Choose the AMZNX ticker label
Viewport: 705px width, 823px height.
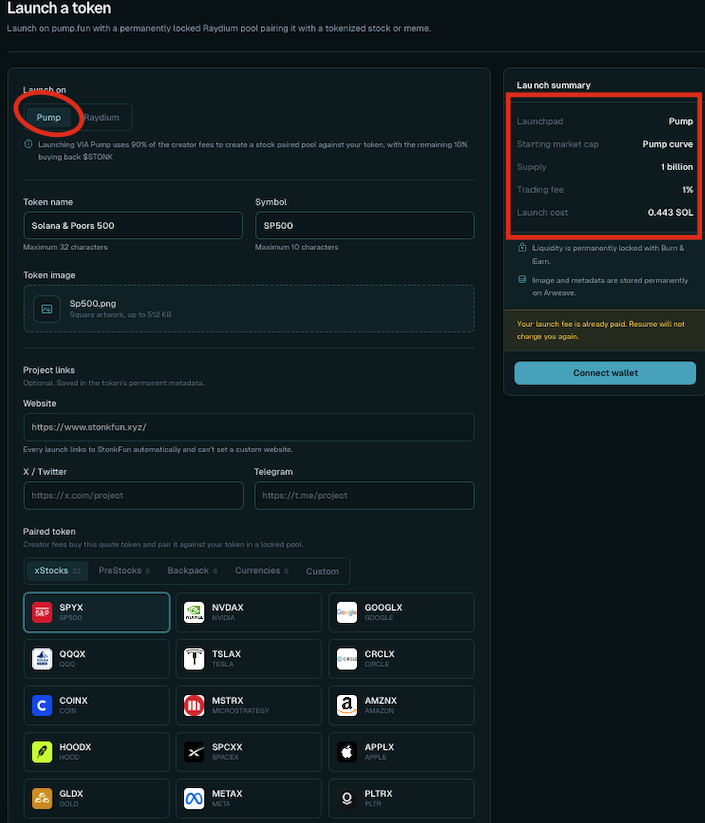click(381, 701)
